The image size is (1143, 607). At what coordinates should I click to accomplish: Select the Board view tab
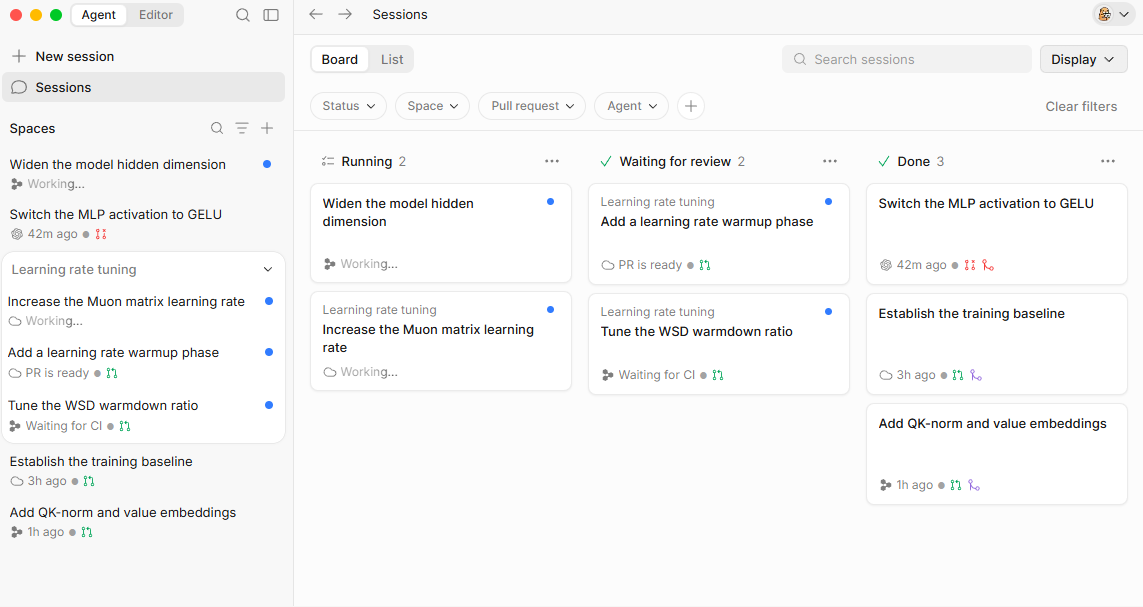tap(340, 60)
